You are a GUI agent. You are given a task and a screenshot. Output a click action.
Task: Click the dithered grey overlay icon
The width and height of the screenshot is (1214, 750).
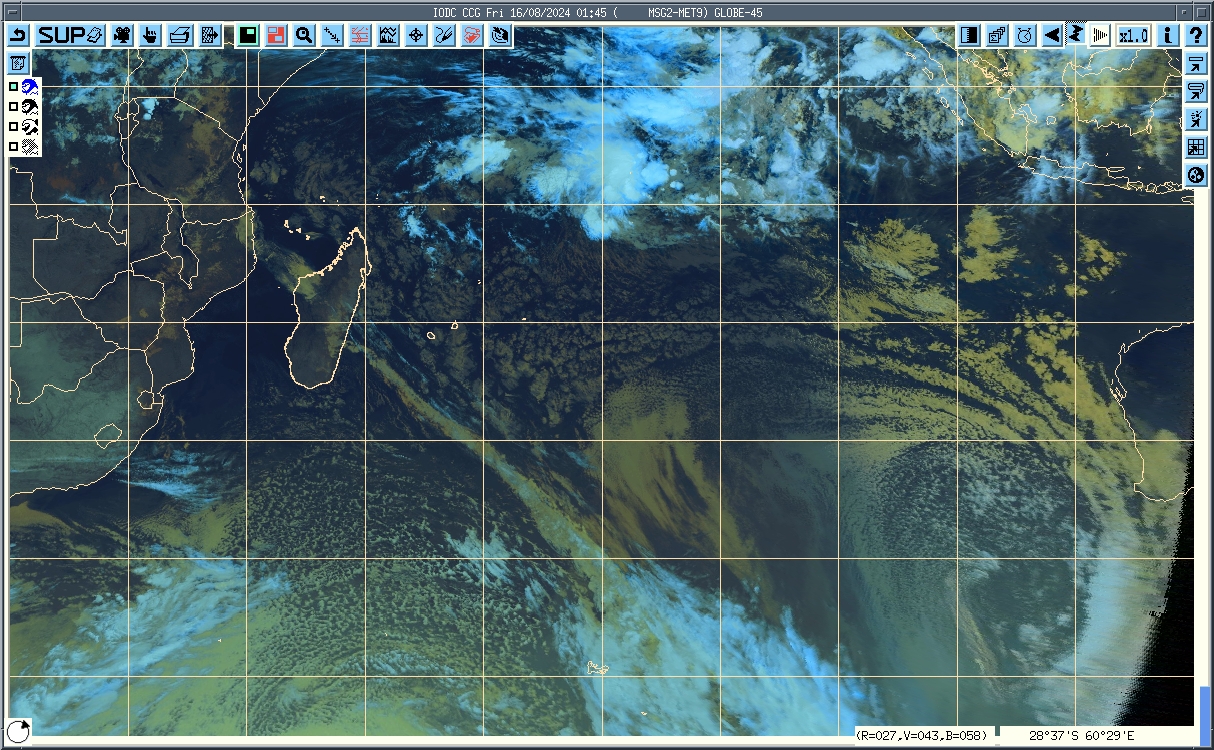coord(30,147)
